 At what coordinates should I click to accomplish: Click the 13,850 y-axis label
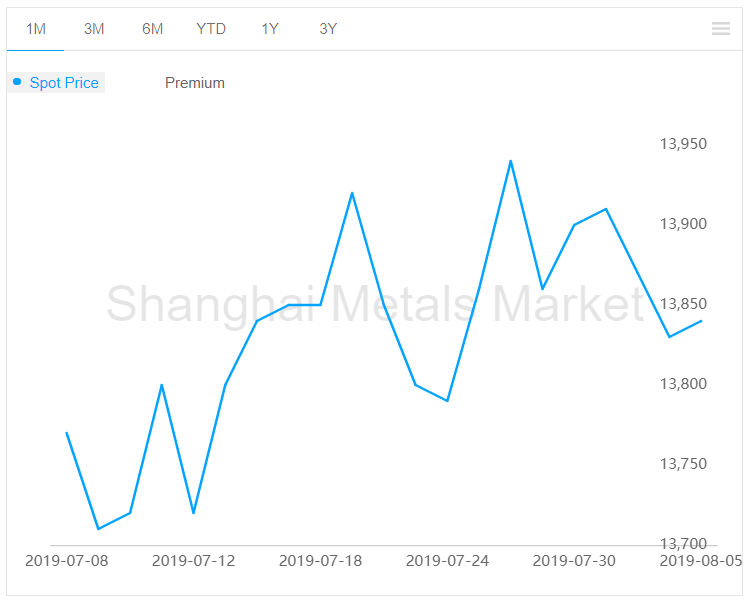click(x=683, y=304)
